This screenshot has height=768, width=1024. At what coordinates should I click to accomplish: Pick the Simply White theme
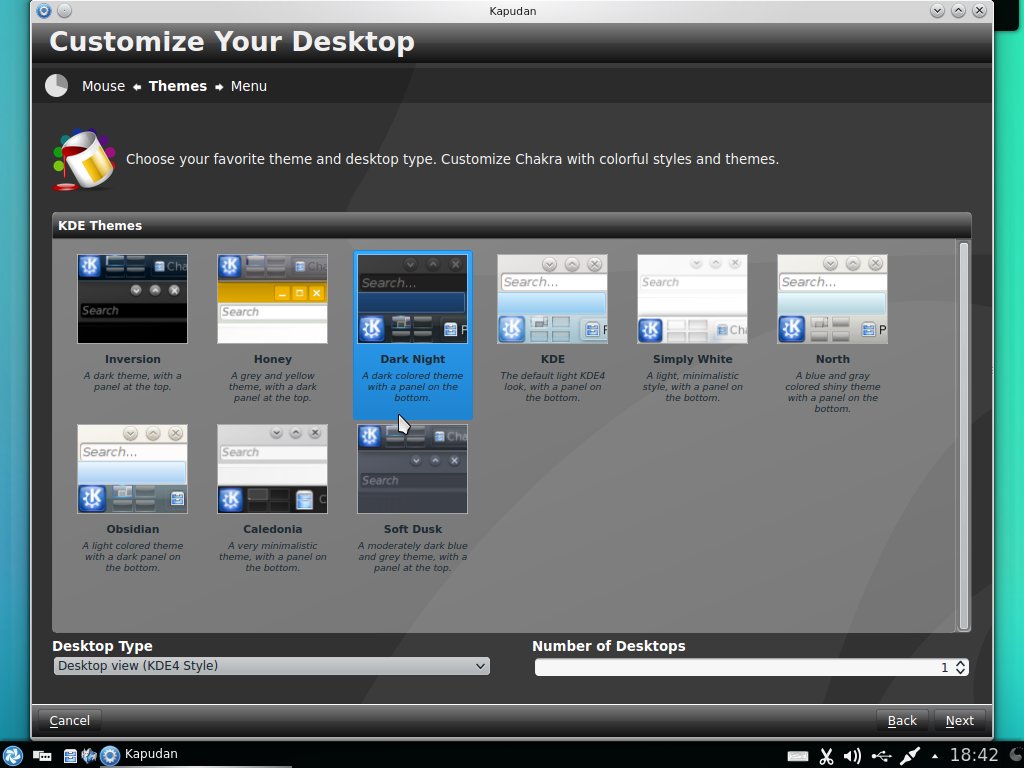tap(692, 299)
